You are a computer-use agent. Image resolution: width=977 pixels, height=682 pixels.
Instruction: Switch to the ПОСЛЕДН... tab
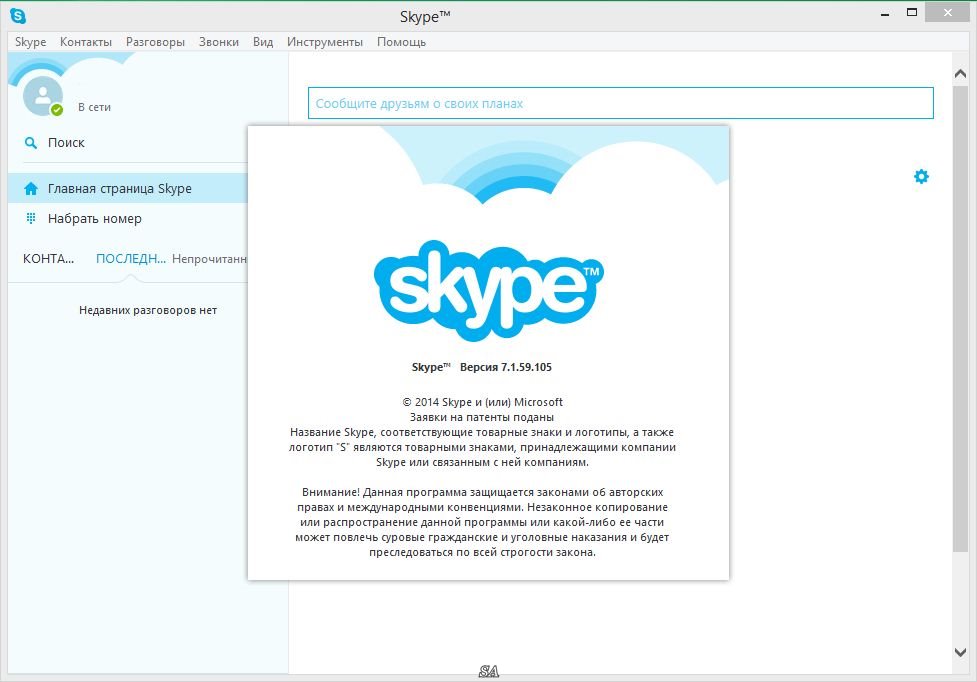(x=131, y=259)
